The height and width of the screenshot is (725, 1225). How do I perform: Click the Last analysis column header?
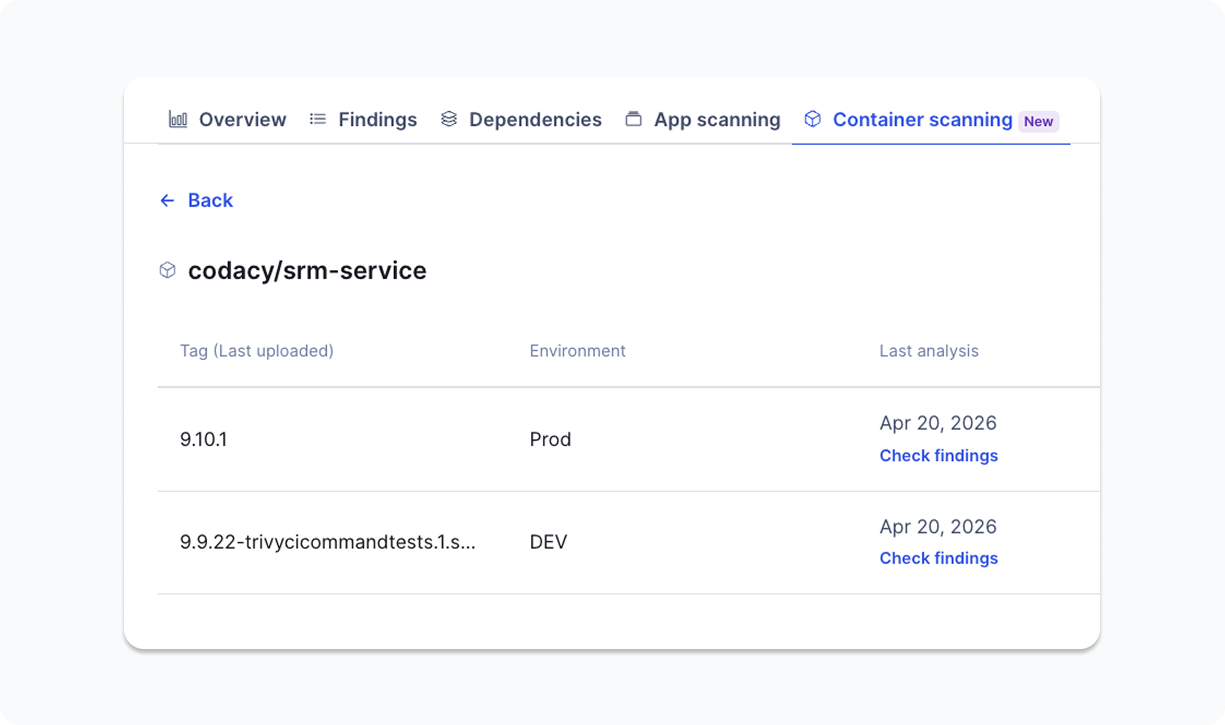click(x=929, y=350)
